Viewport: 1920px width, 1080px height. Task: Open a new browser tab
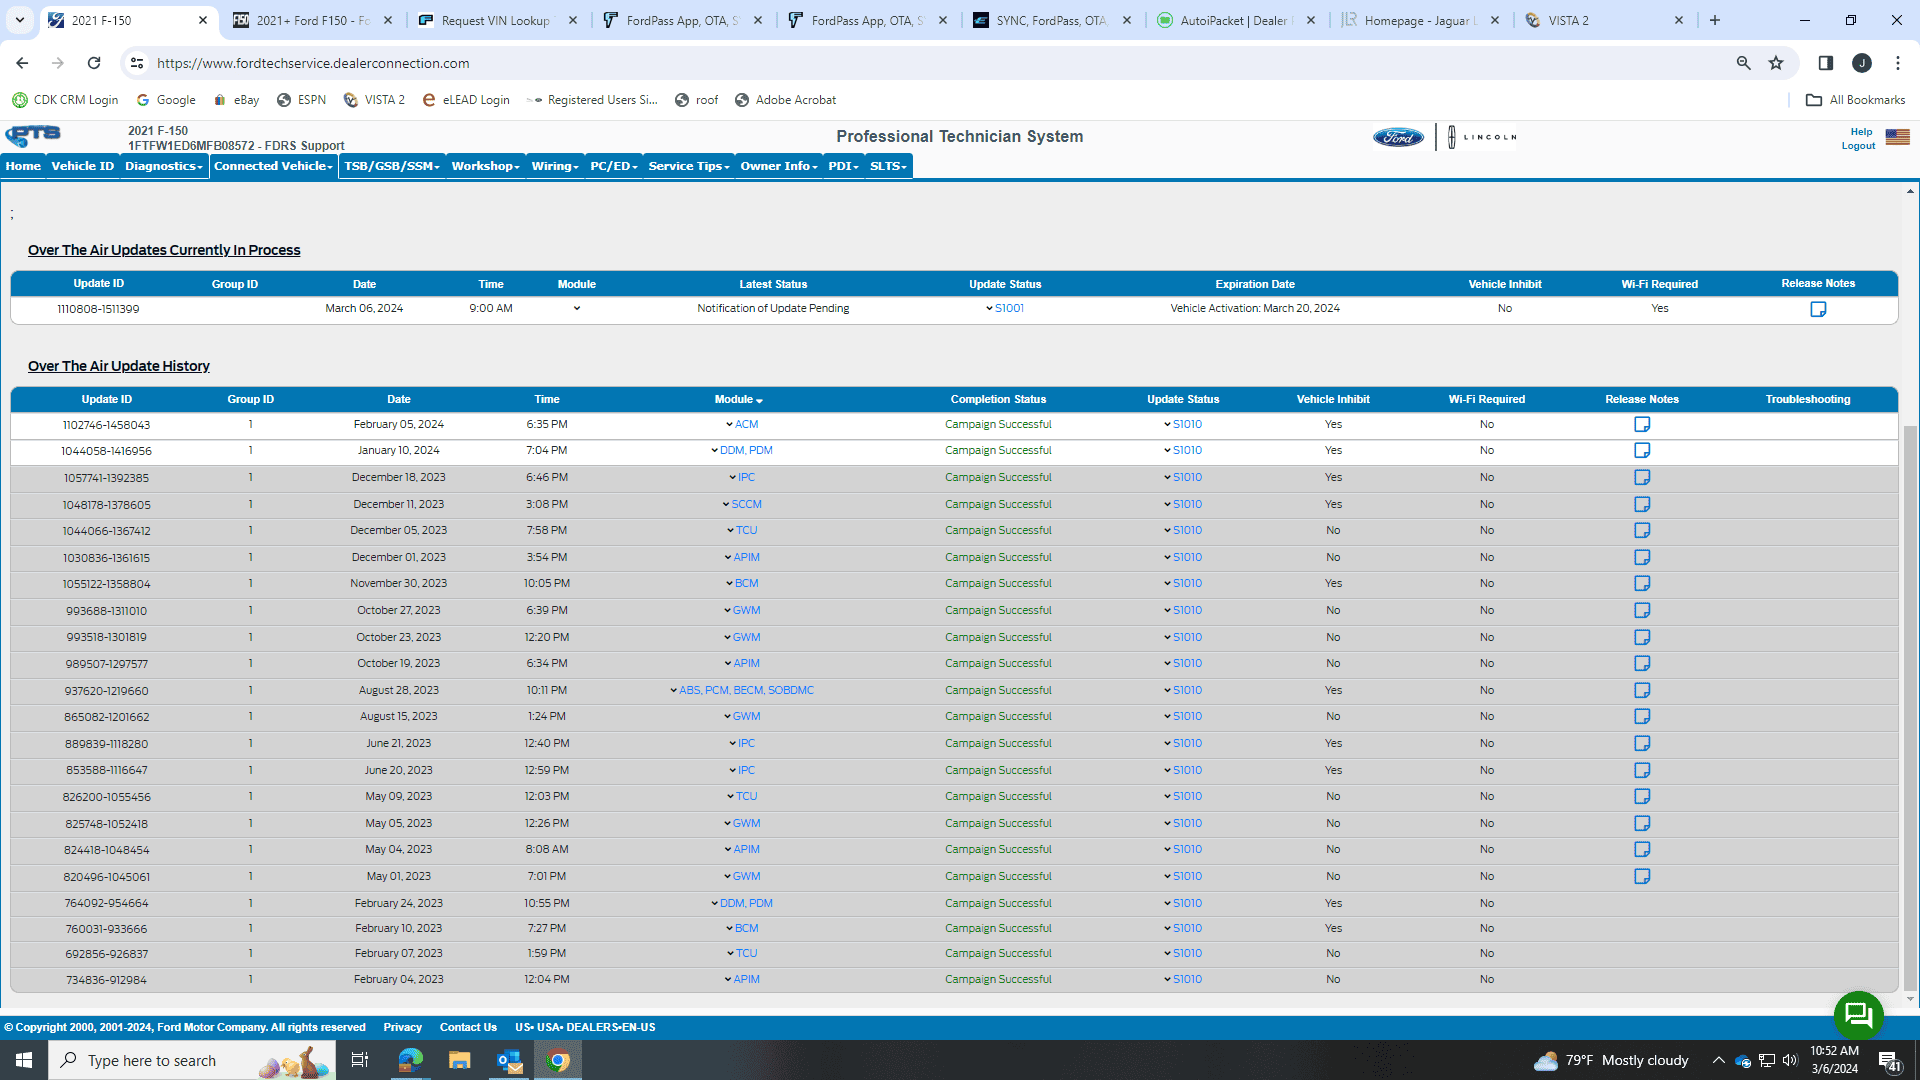click(x=1715, y=20)
